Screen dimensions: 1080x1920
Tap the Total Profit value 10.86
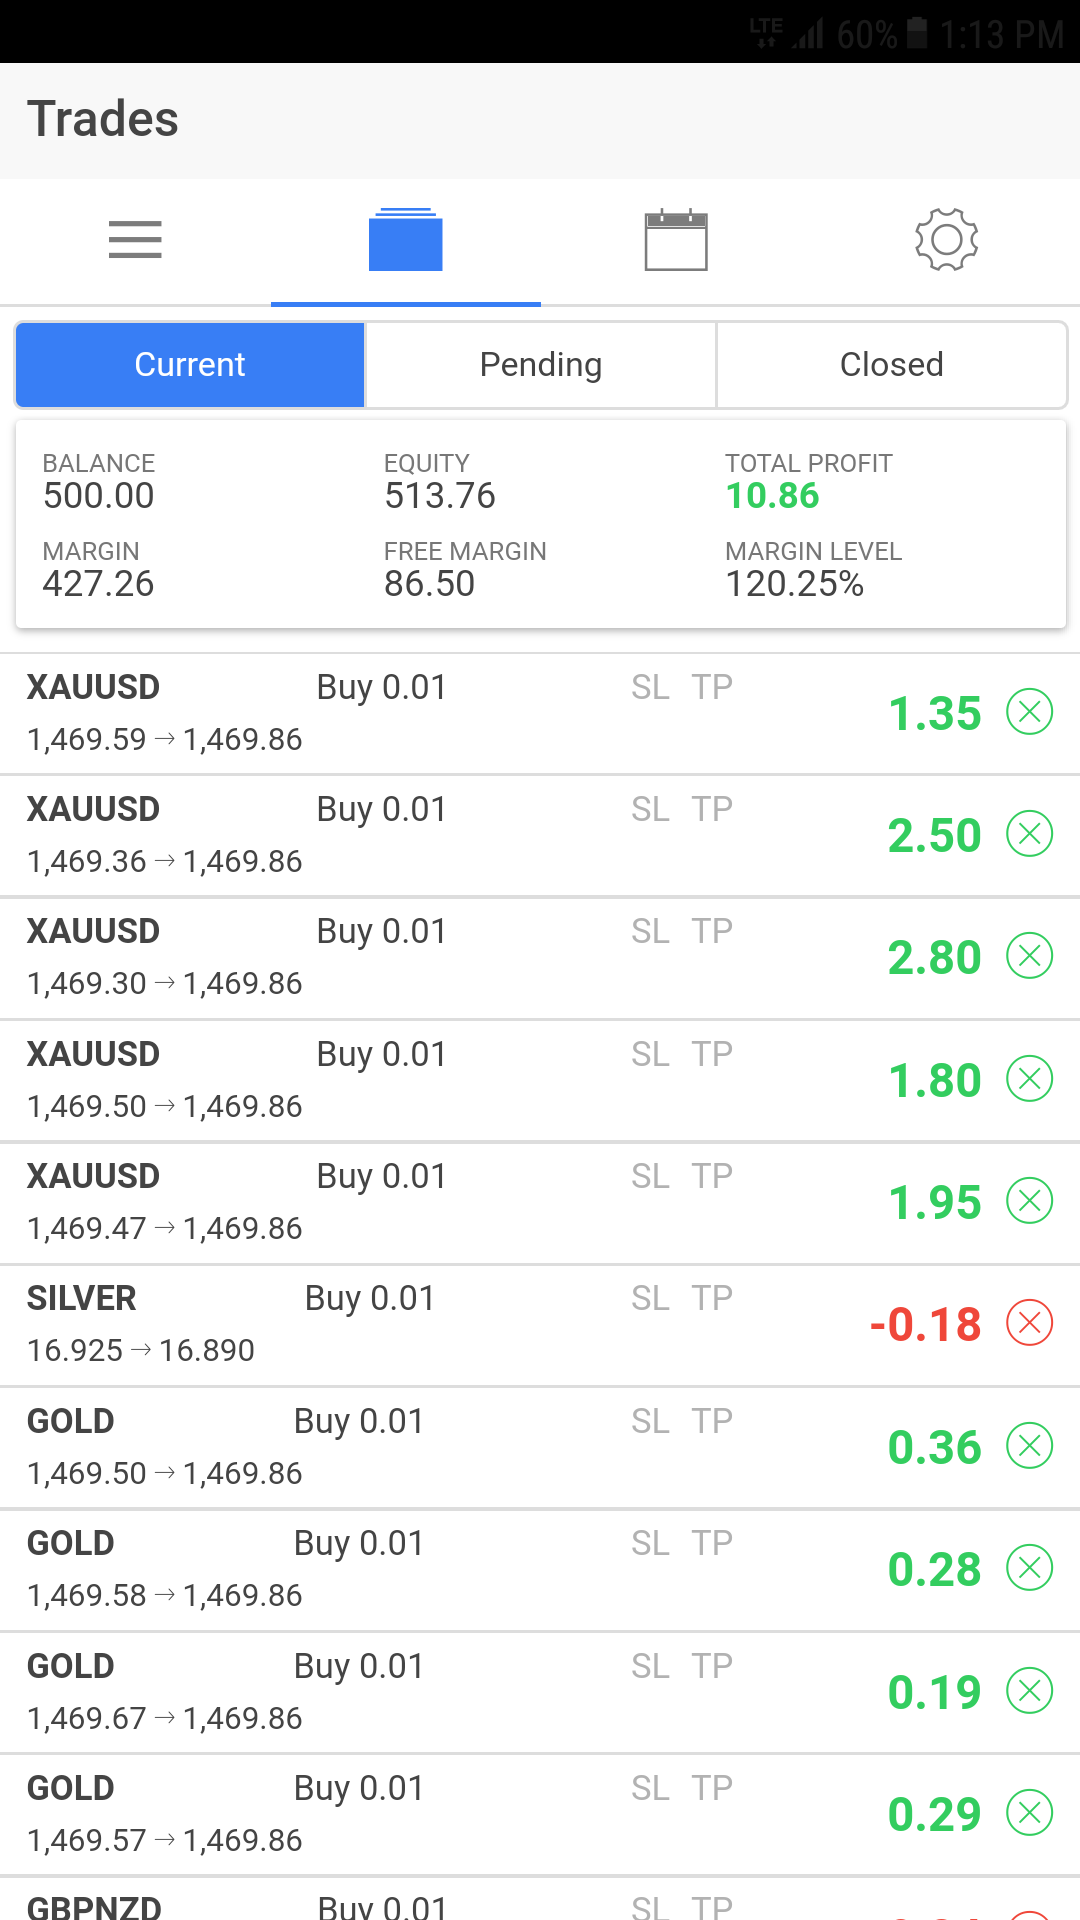(x=772, y=496)
